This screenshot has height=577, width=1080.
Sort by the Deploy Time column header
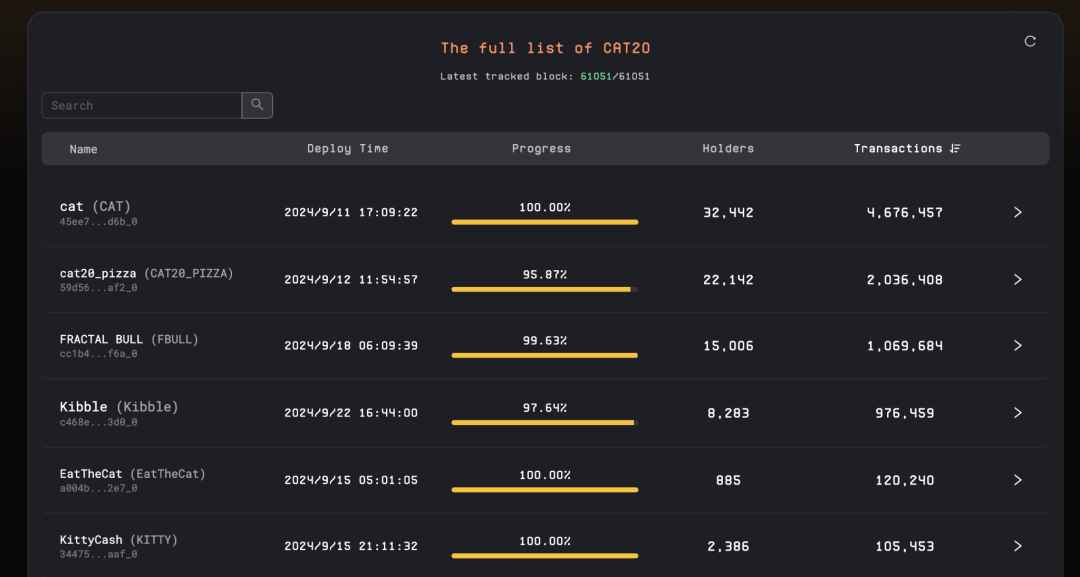348,149
